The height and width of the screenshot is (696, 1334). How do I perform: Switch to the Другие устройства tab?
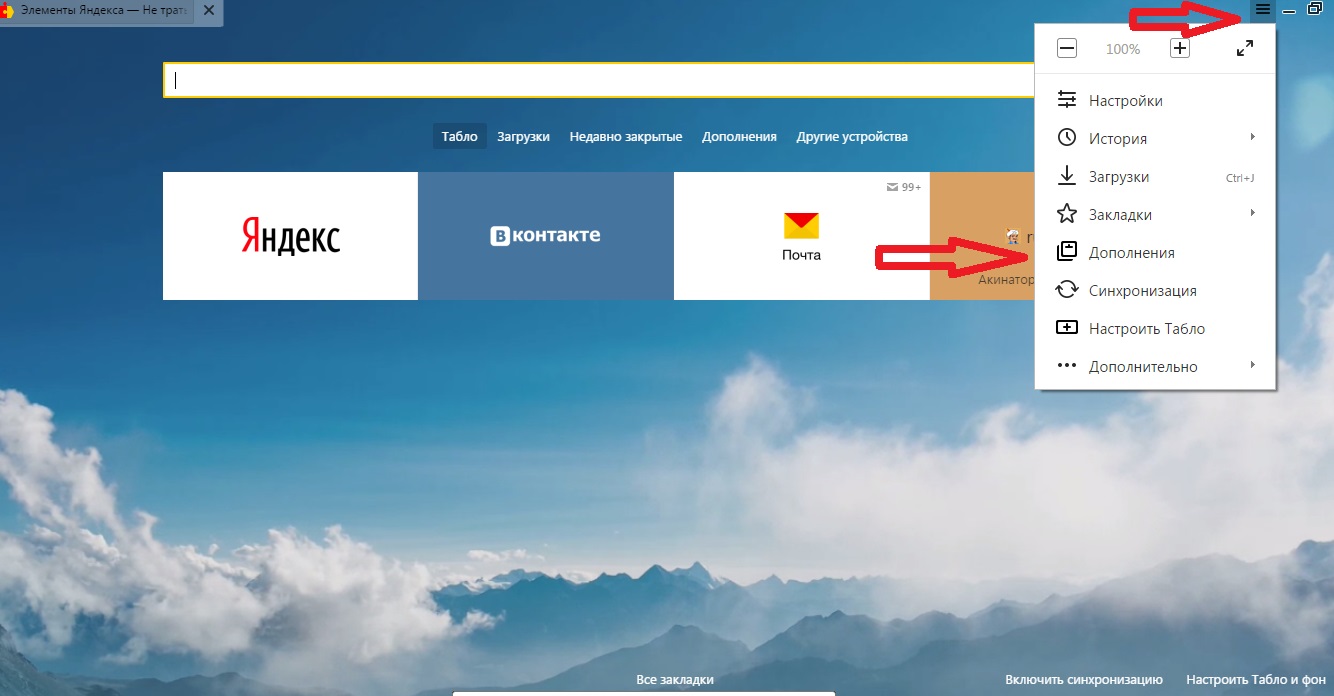852,137
